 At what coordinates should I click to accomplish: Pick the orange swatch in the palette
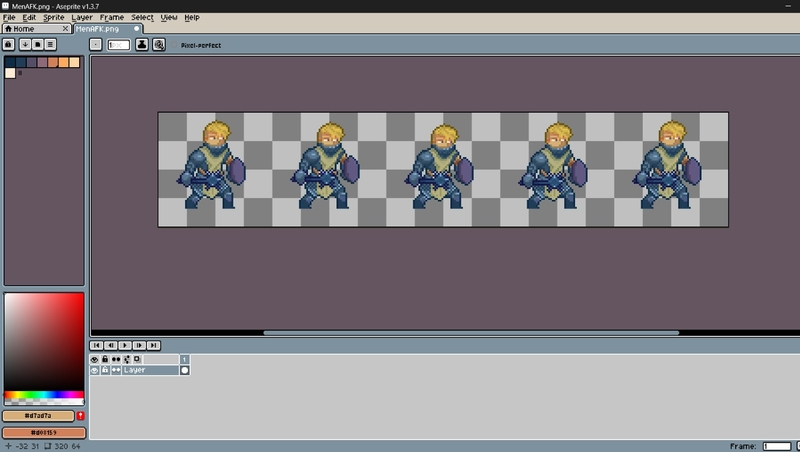(x=64, y=63)
